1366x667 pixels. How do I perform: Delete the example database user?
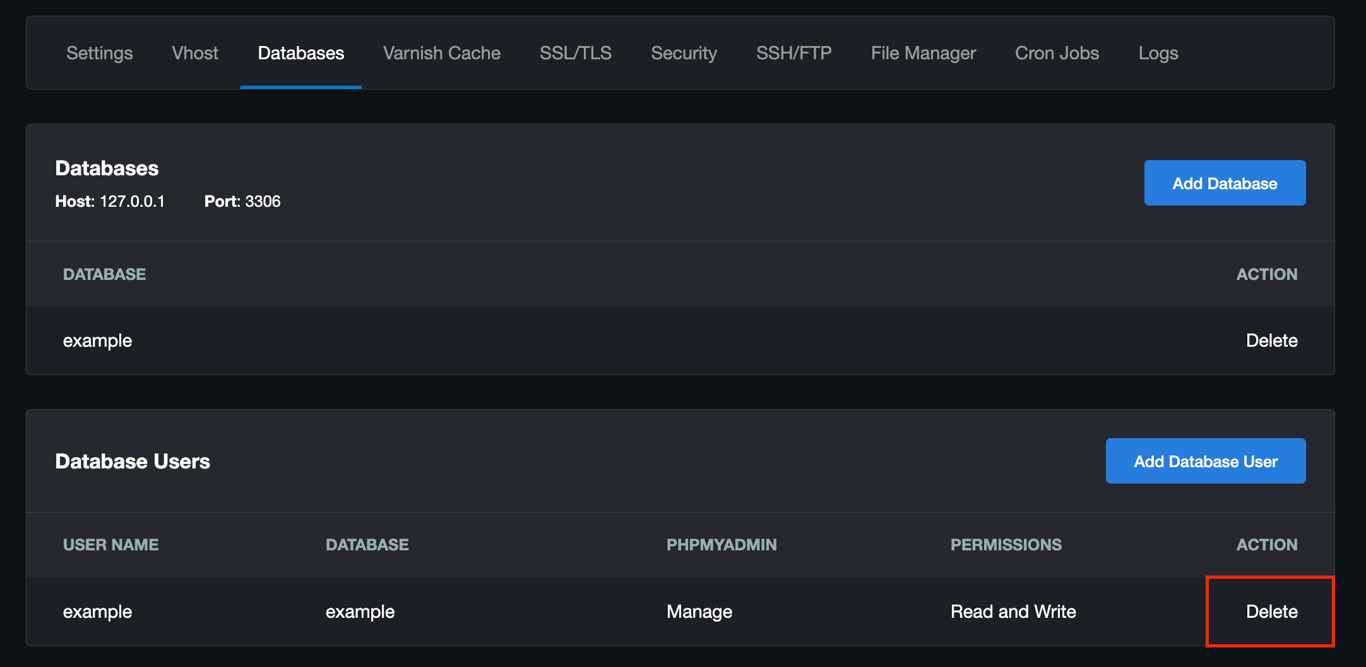1270,611
